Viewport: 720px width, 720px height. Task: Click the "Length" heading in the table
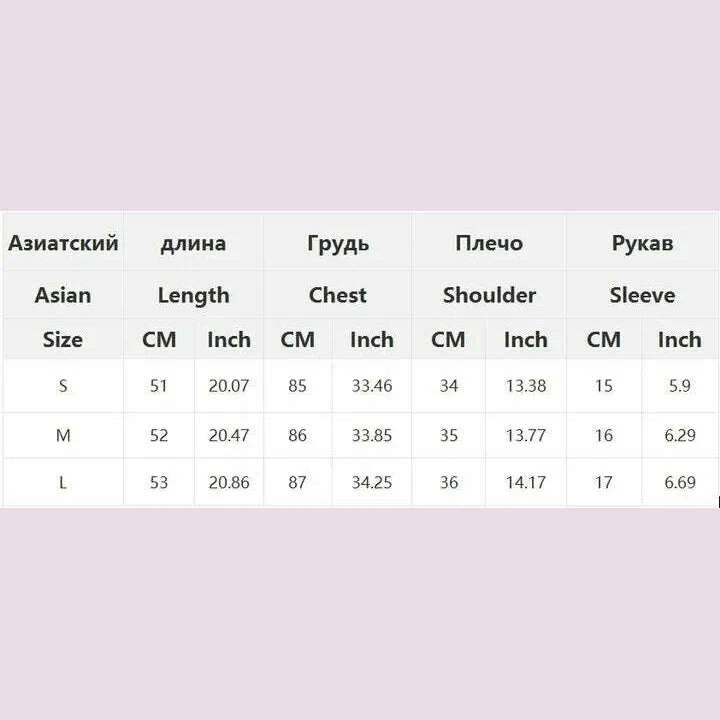click(193, 295)
